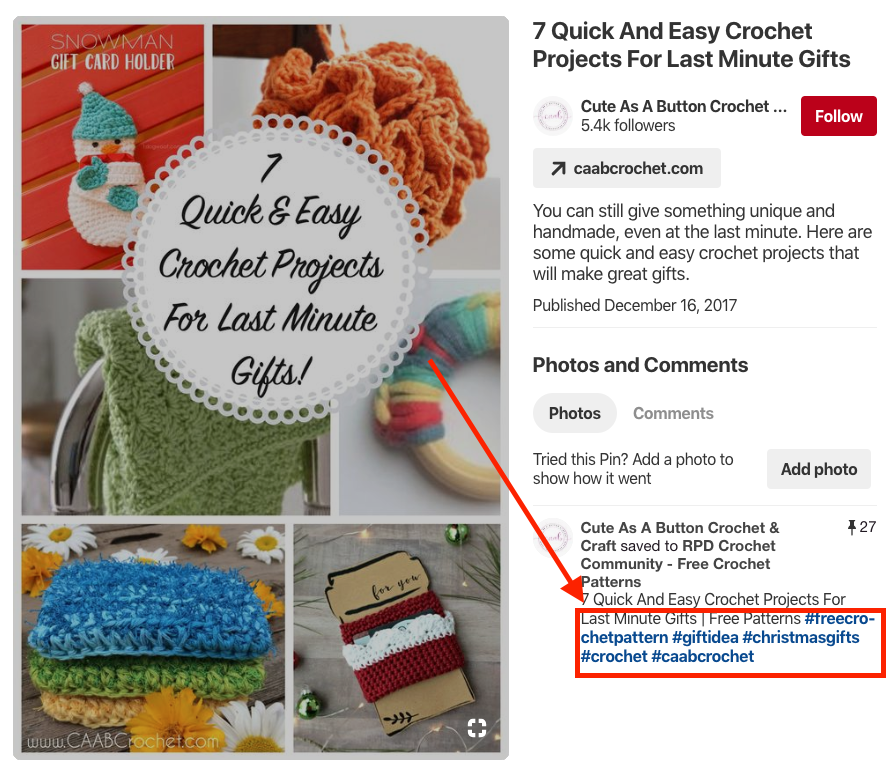Open the #giftidea hashtag

pos(705,637)
